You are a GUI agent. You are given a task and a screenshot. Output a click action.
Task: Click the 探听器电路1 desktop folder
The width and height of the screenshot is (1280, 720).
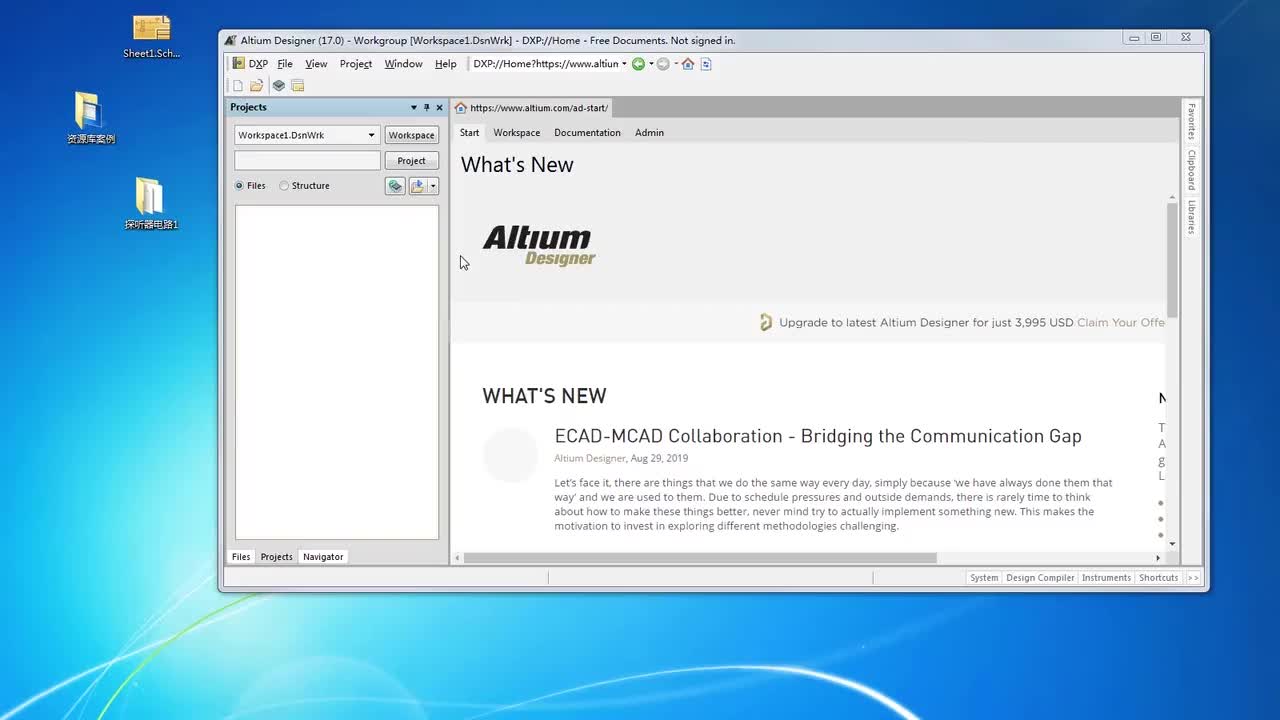[x=151, y=204]
